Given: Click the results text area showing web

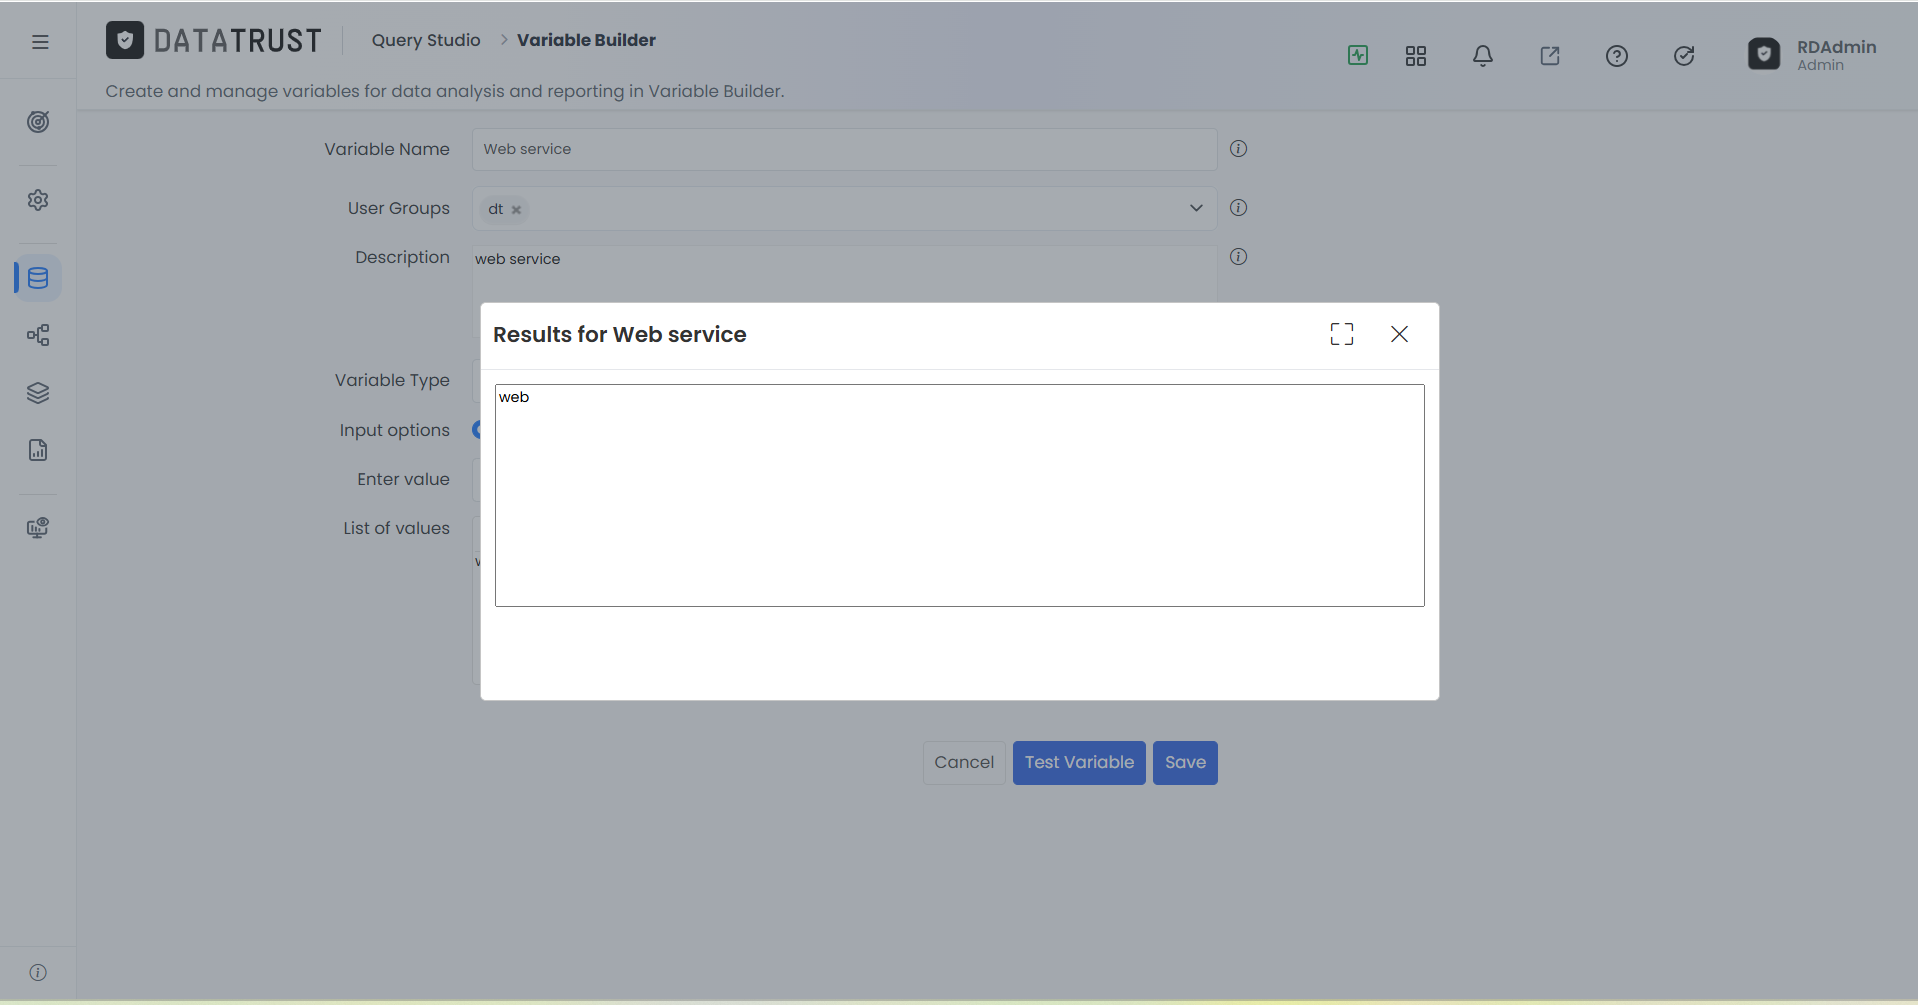Looking at the screenshot, I should [960, 495].
